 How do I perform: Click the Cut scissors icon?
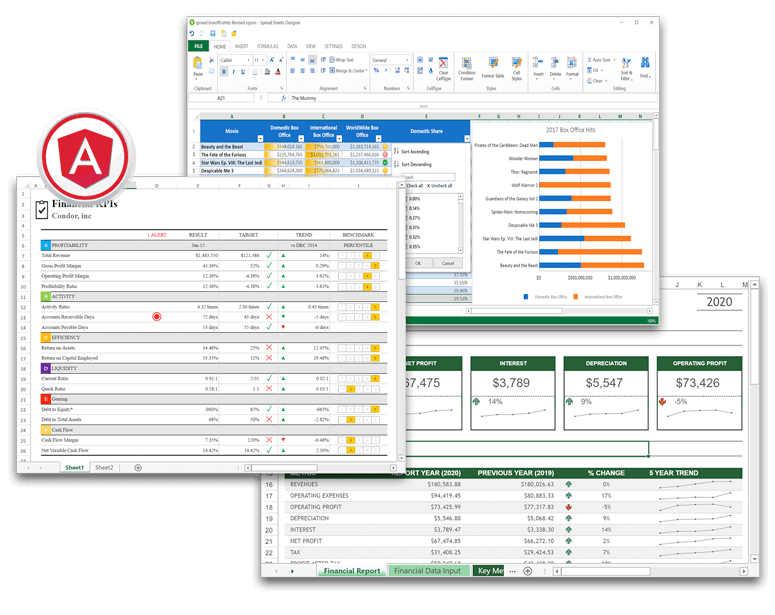pos(211,60)
